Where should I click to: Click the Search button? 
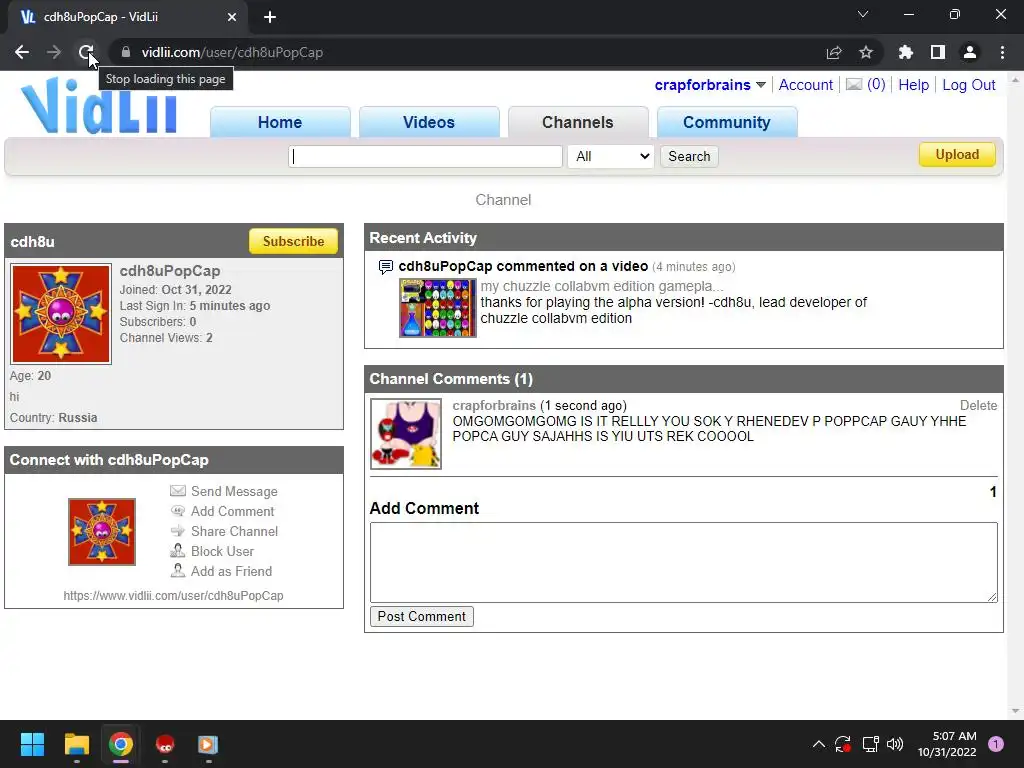(x=689, y=156)
